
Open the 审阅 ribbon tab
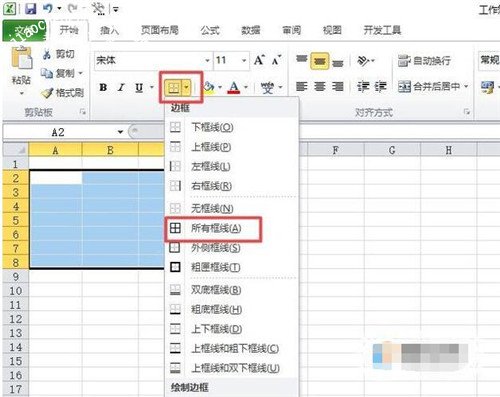tap(292, 30)
